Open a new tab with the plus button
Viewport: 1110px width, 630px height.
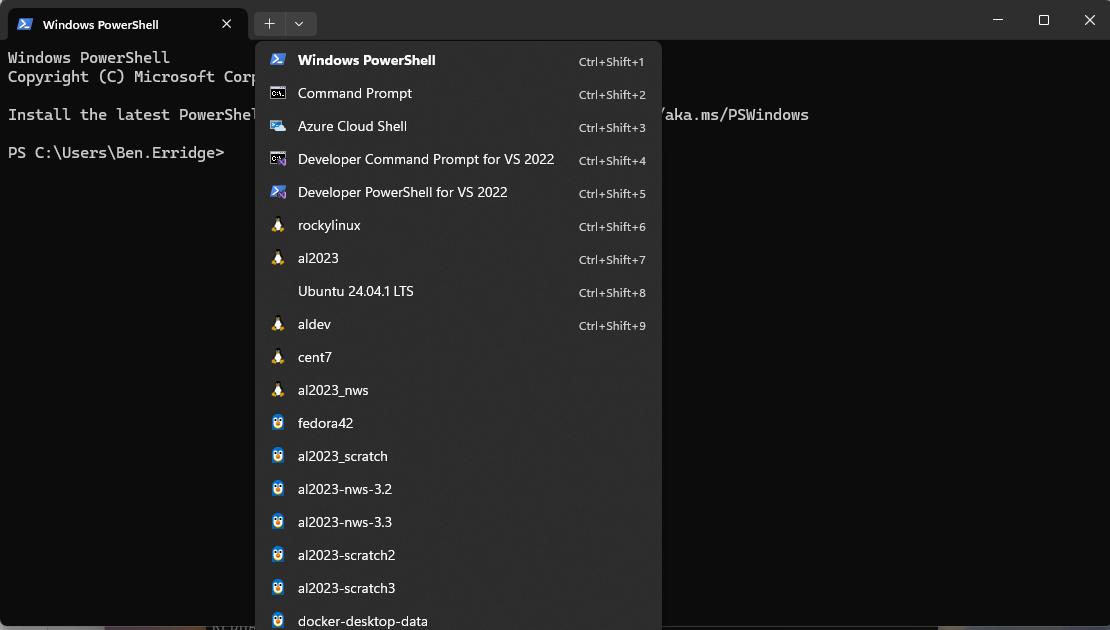click(x=268, y=23)
